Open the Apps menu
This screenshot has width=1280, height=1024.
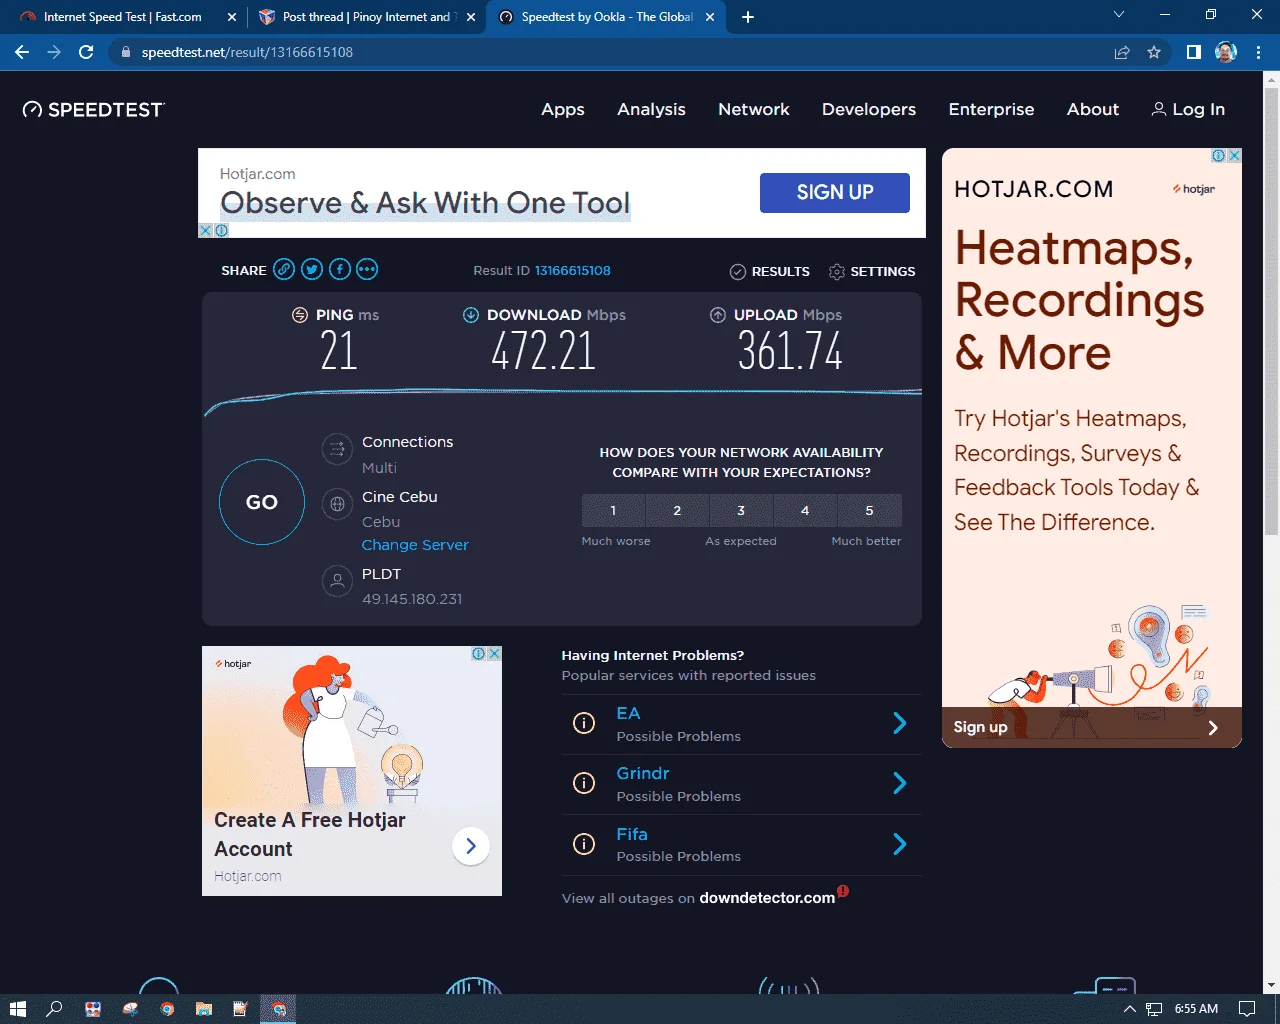coord(563,109)
